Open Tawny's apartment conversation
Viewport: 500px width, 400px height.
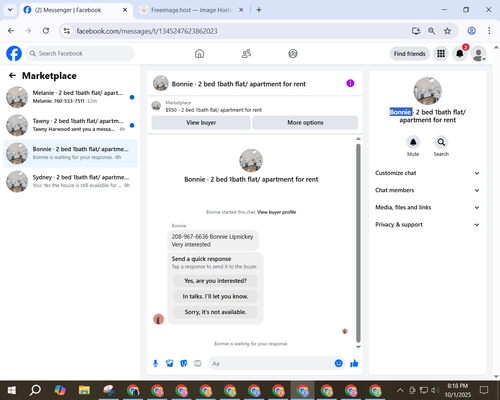70,125
